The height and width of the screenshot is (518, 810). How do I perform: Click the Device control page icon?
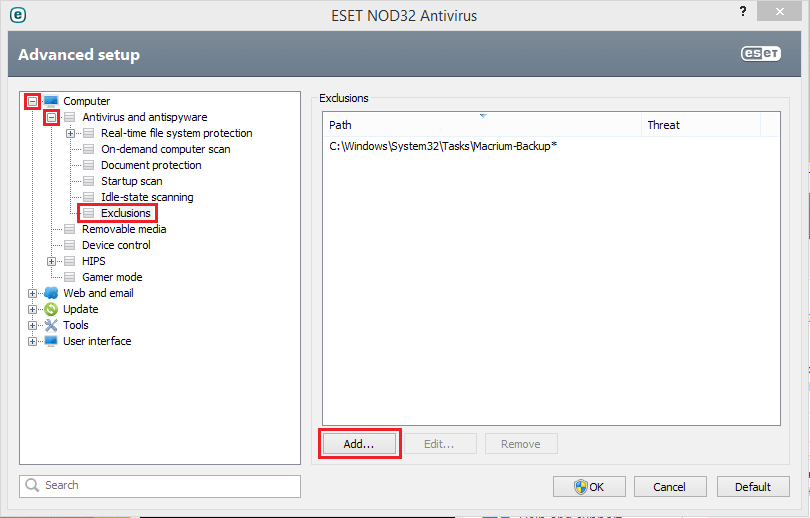tap(70, 245)
